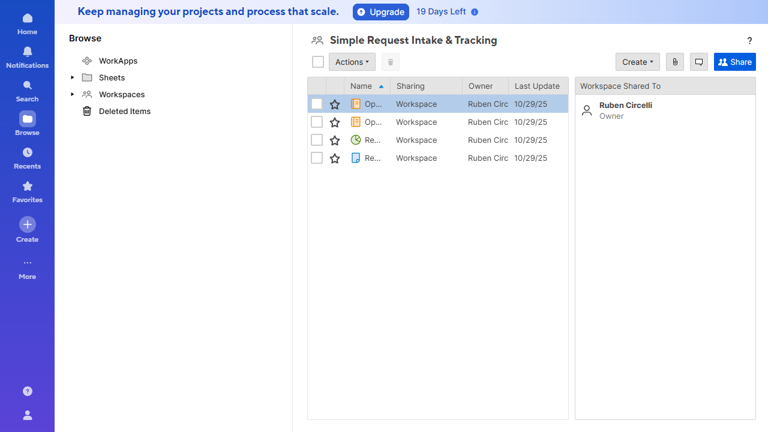Viewport: 768px width, 432px height.
Task: Open Recents clock icon
Action: [x=27, y=153]
